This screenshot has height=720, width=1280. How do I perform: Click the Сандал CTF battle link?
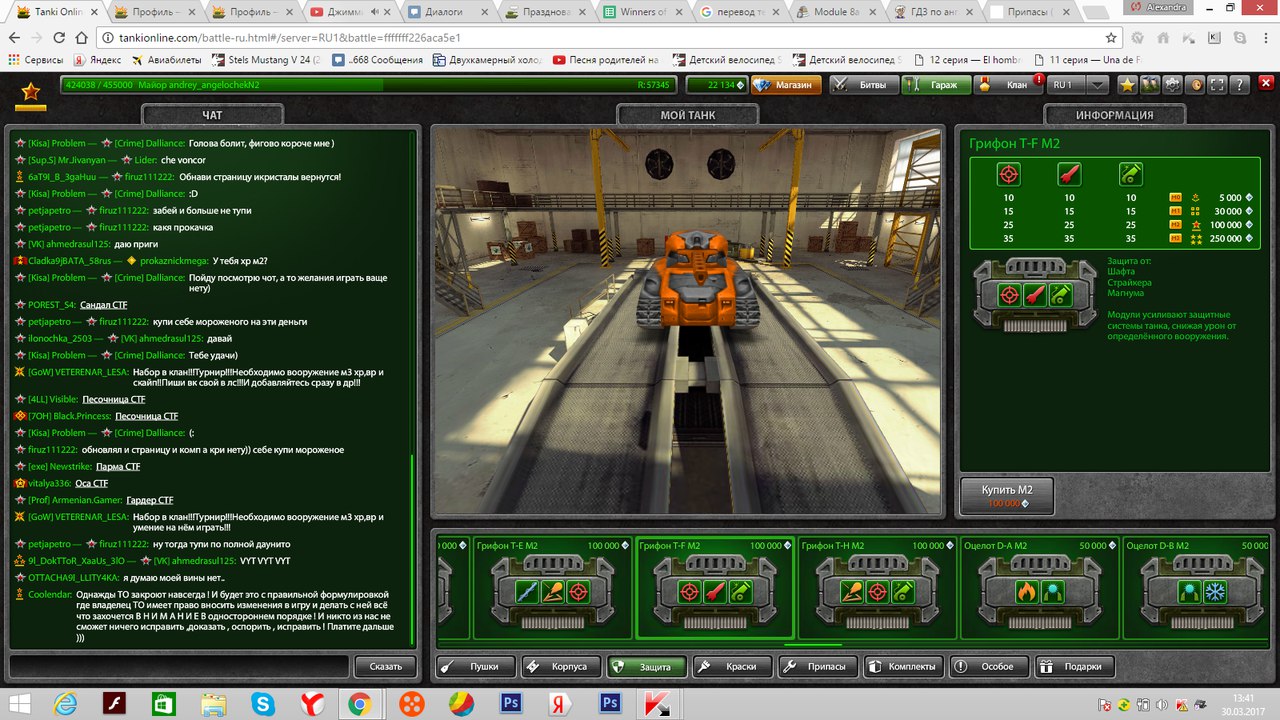[x=104, y=305]
